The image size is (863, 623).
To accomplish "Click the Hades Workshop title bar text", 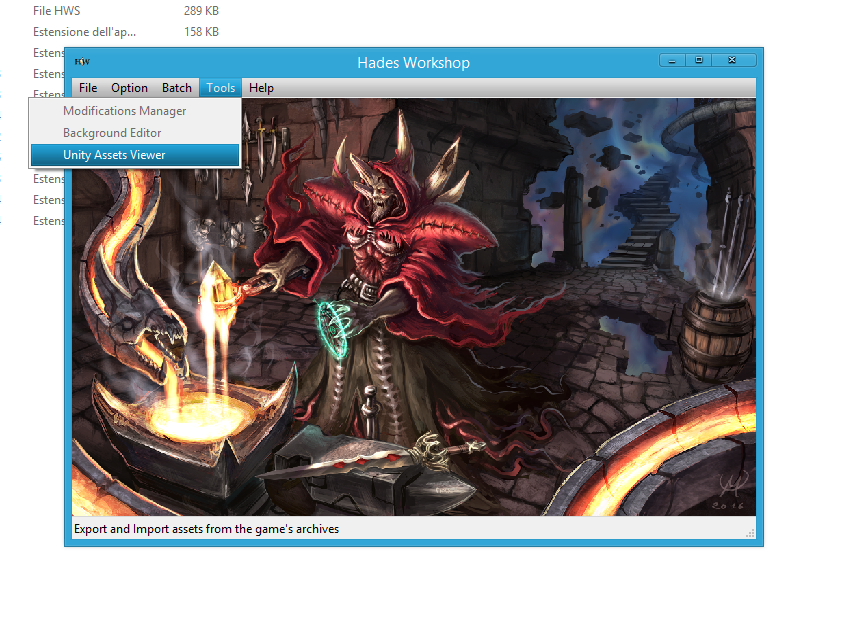I will (413, 63).
